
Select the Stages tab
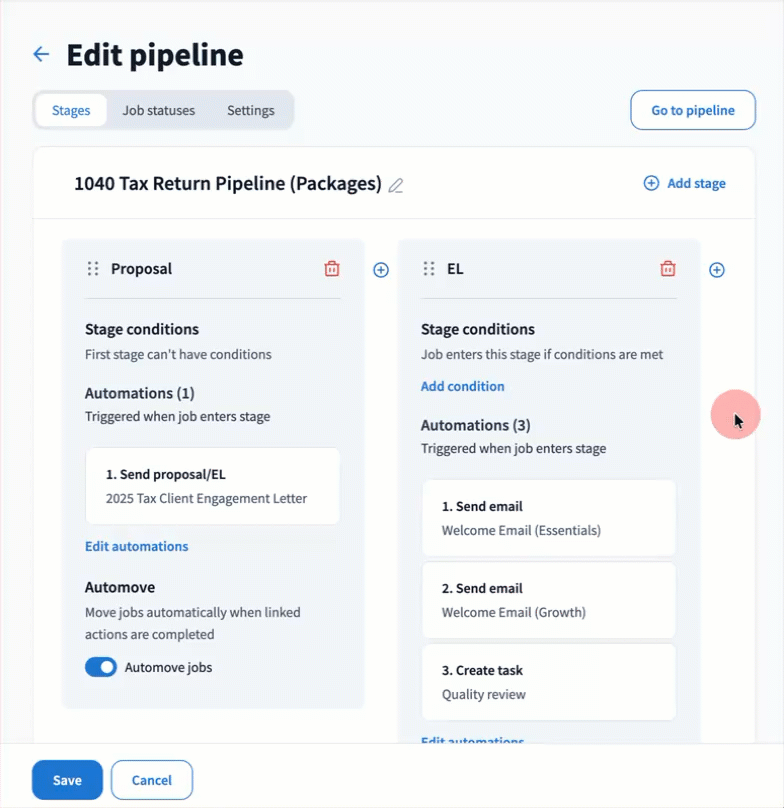(x=71, y=110)
